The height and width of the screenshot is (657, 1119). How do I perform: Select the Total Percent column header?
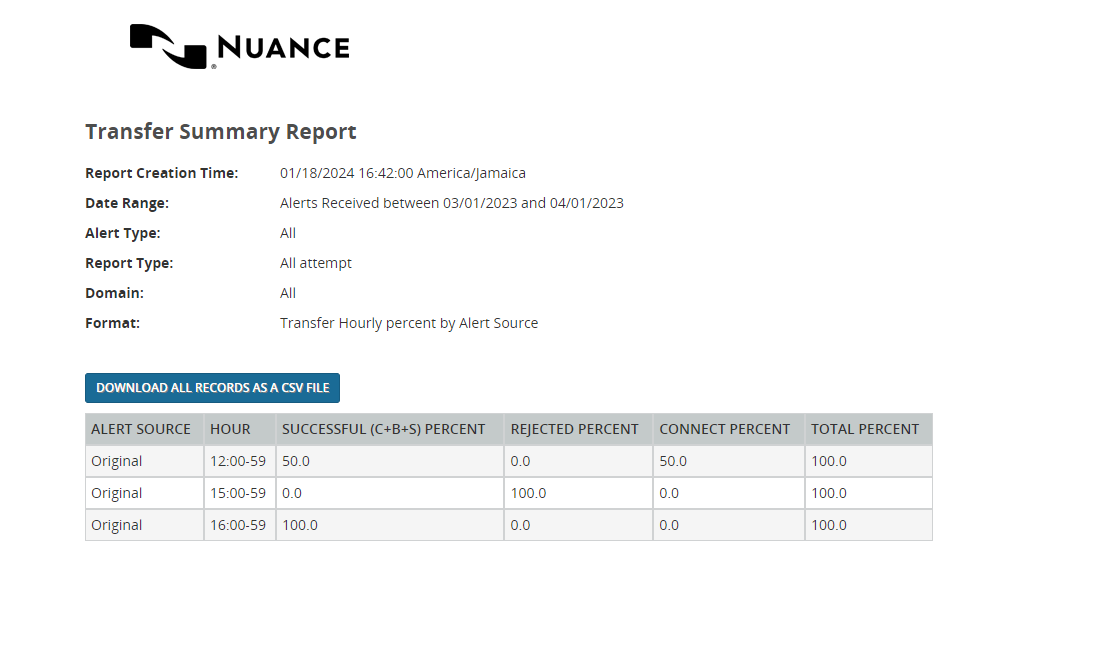pos(865,428)
